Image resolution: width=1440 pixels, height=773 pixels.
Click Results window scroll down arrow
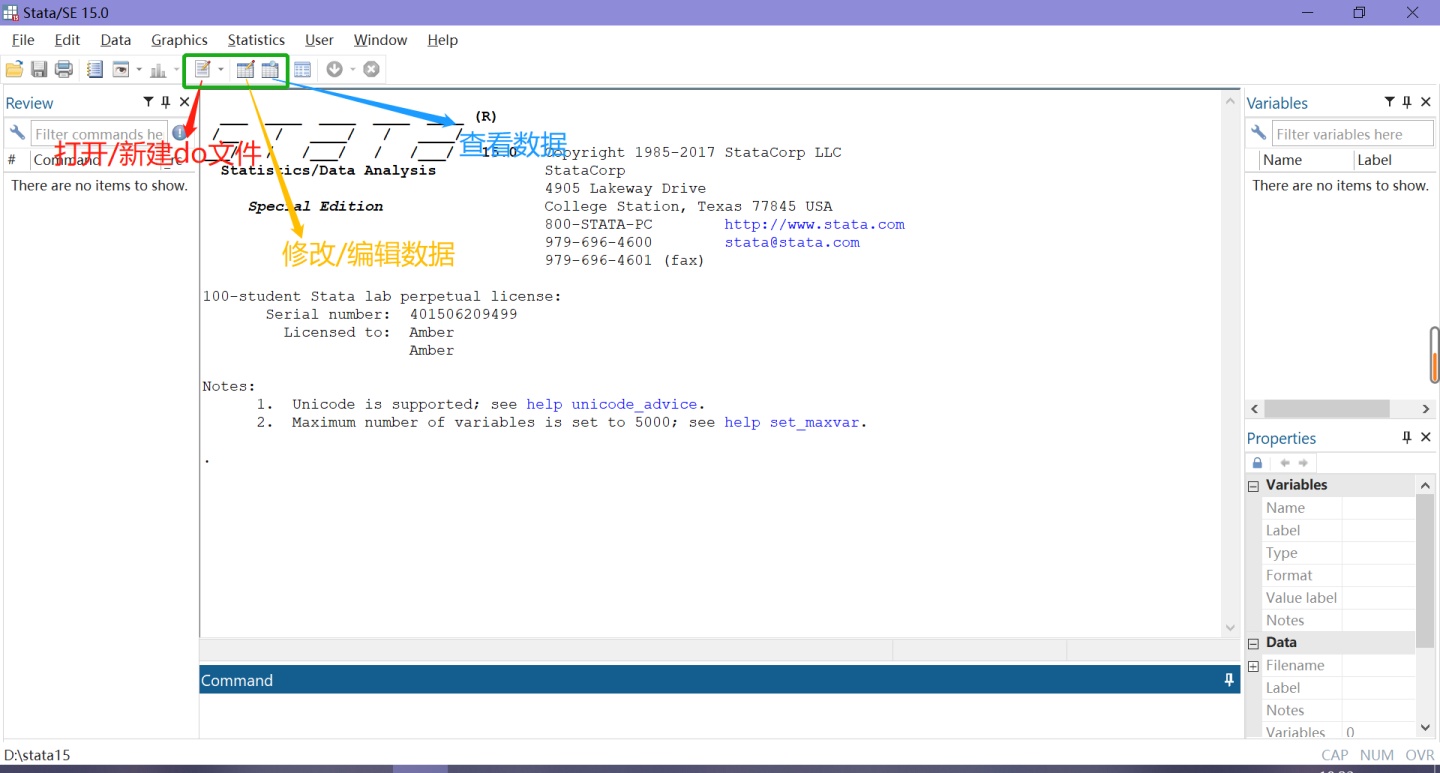1230,627
